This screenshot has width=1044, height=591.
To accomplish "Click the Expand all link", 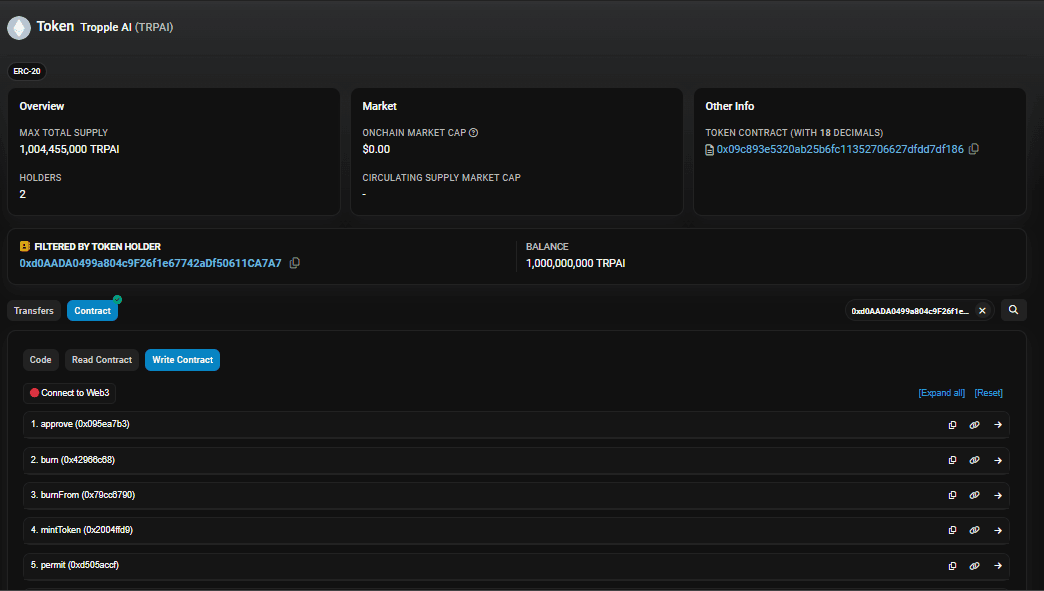I will click(941, 393).
